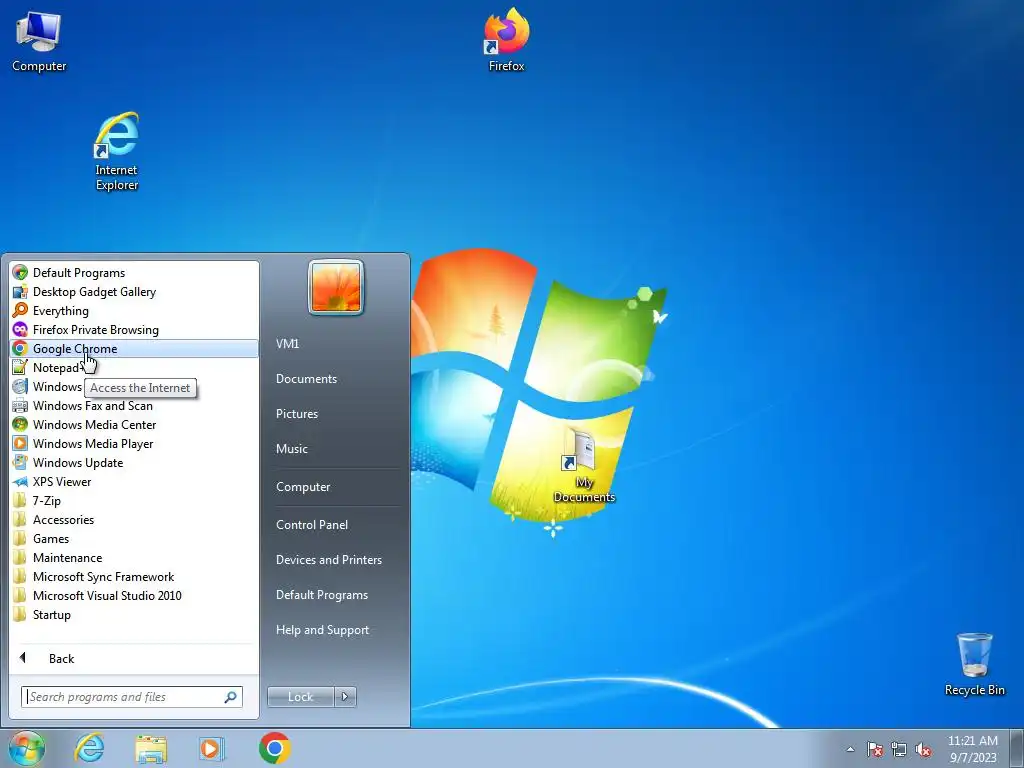Click the Action Center flag icon
The height and width of the screenshot is (768, 1024).
pos(875,749)
